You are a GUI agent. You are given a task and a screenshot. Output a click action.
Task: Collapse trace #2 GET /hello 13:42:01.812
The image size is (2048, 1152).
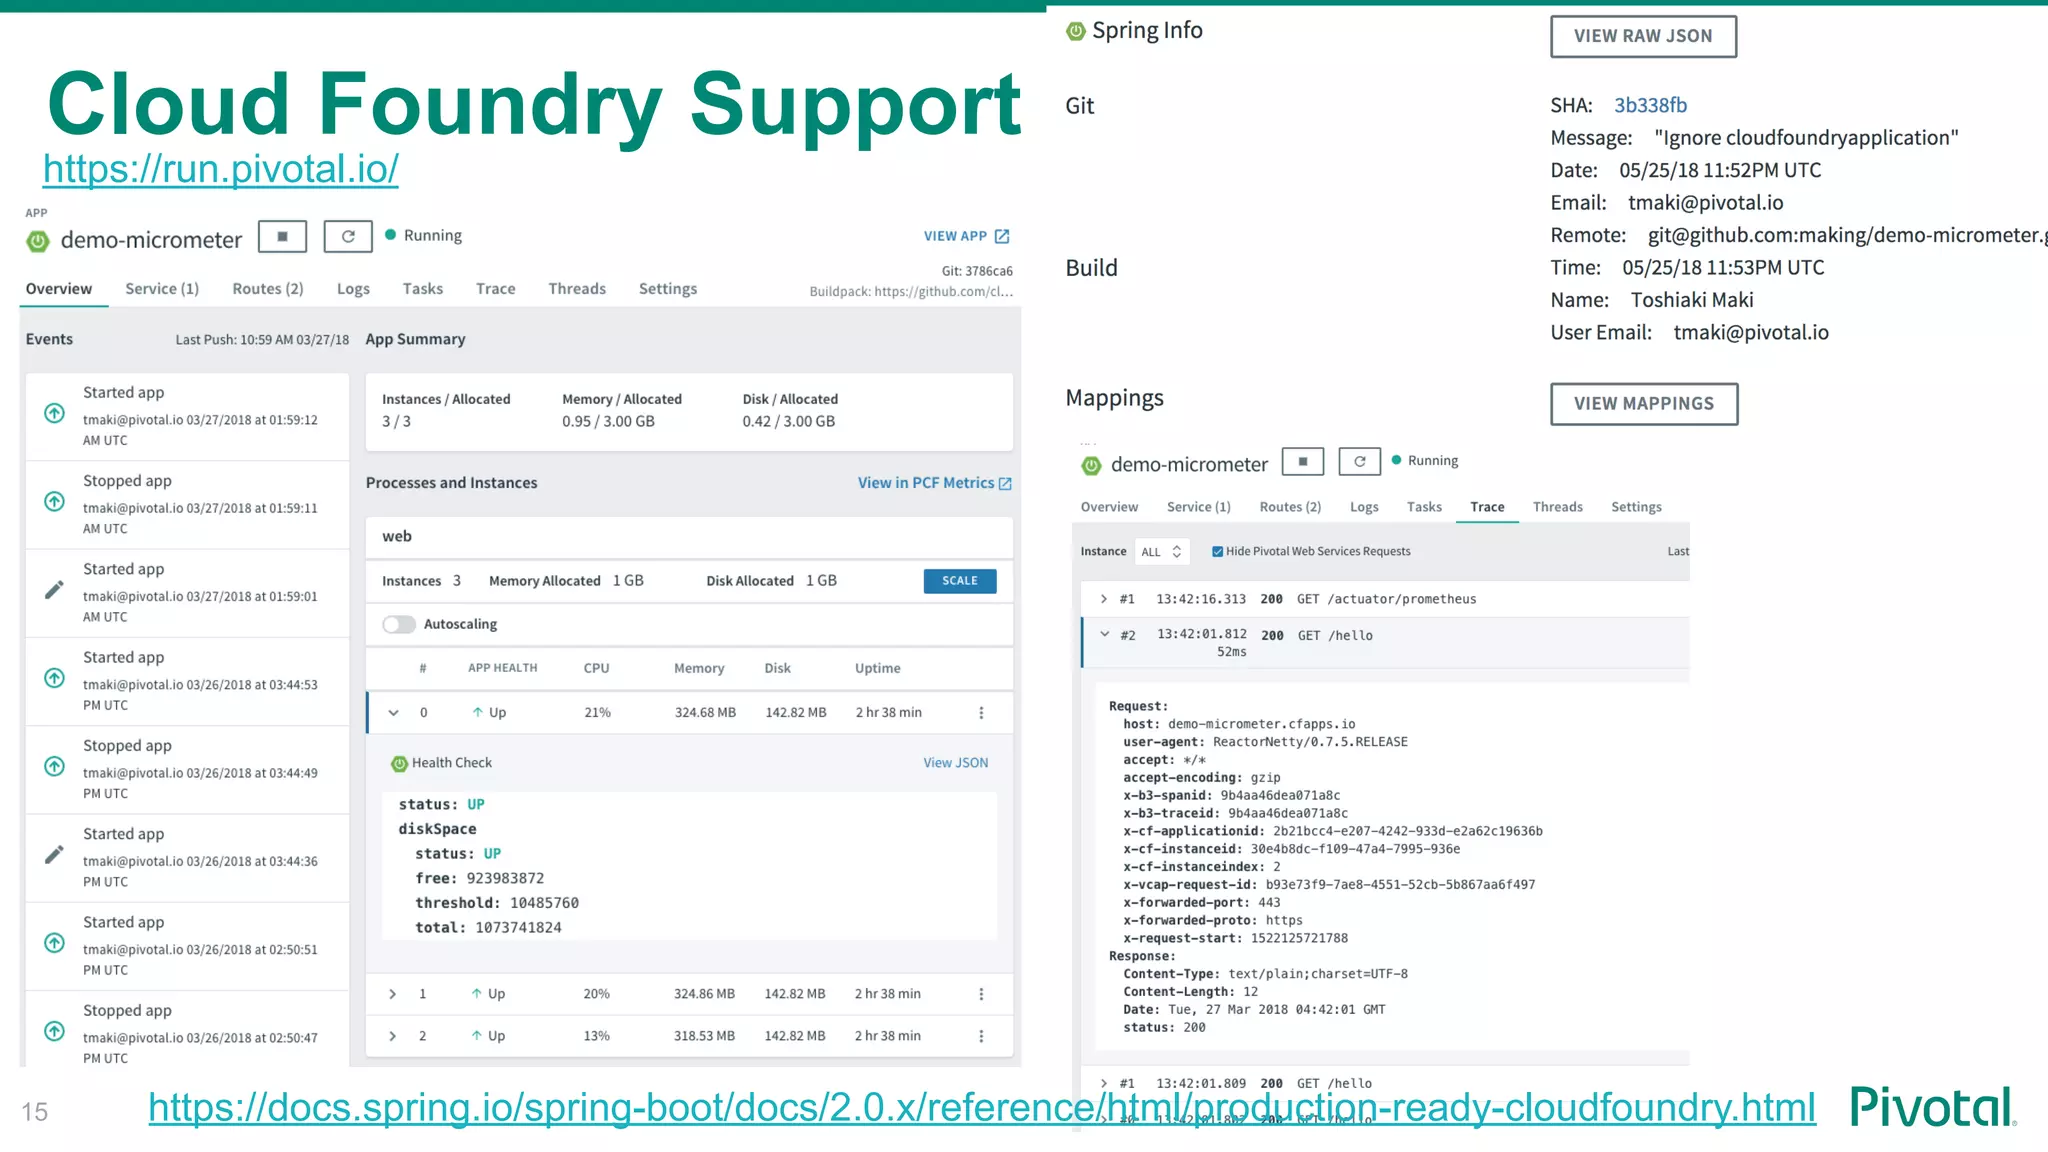point(1105,634)
